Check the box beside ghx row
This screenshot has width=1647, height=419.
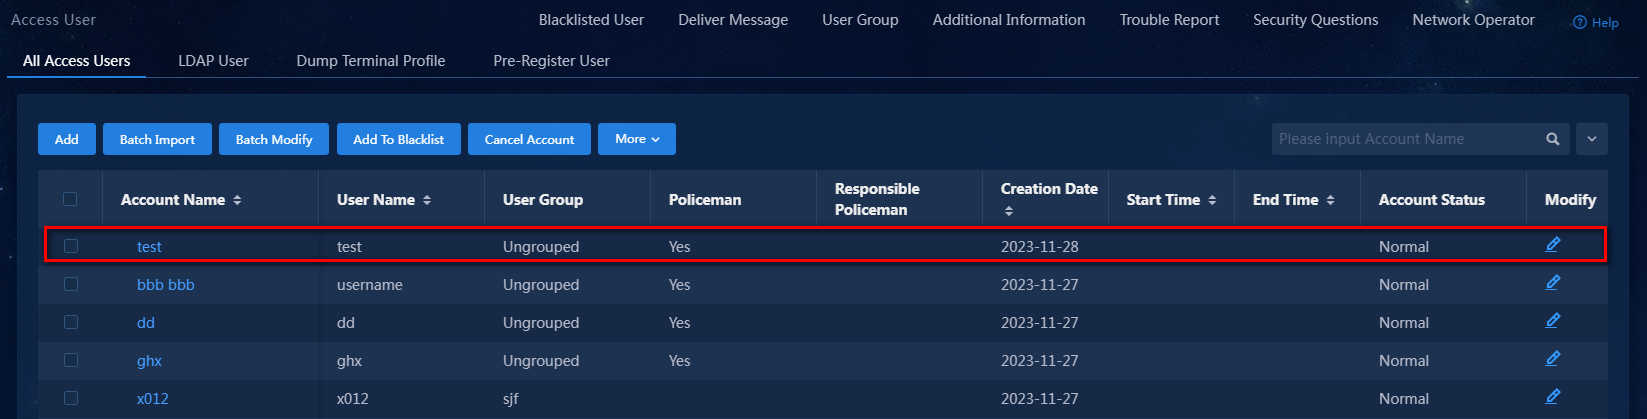tap(71, 360)
